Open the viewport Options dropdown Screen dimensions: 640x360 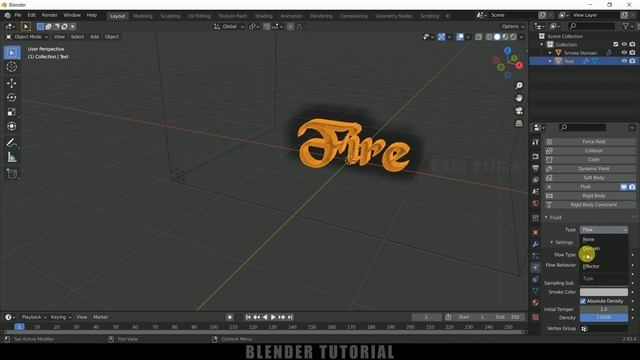pos(513,27)
